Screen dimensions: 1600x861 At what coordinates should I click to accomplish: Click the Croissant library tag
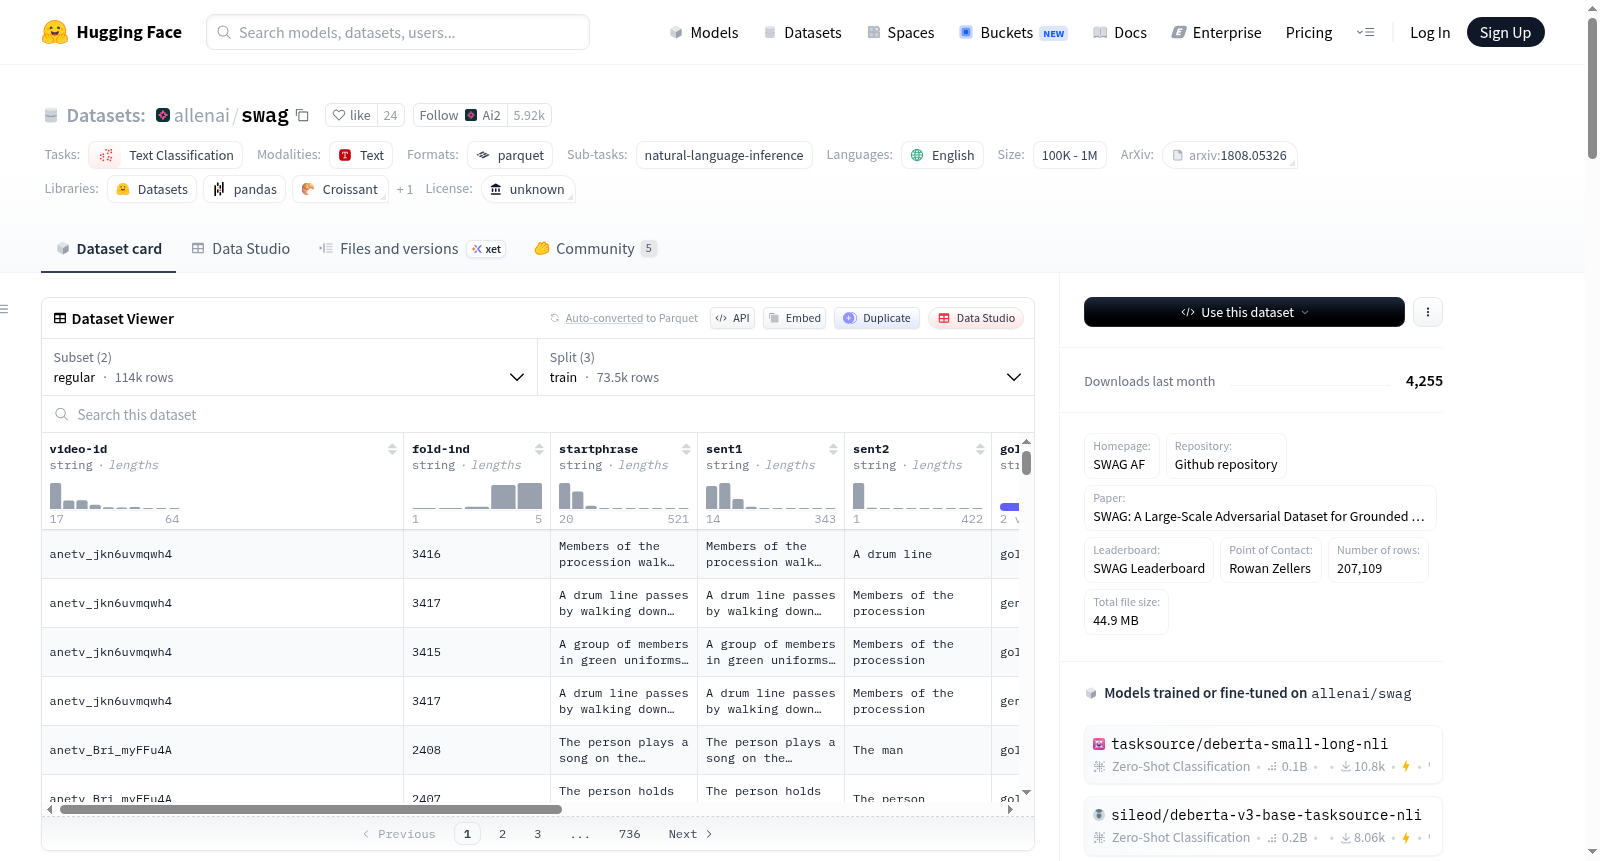point(340,189)
